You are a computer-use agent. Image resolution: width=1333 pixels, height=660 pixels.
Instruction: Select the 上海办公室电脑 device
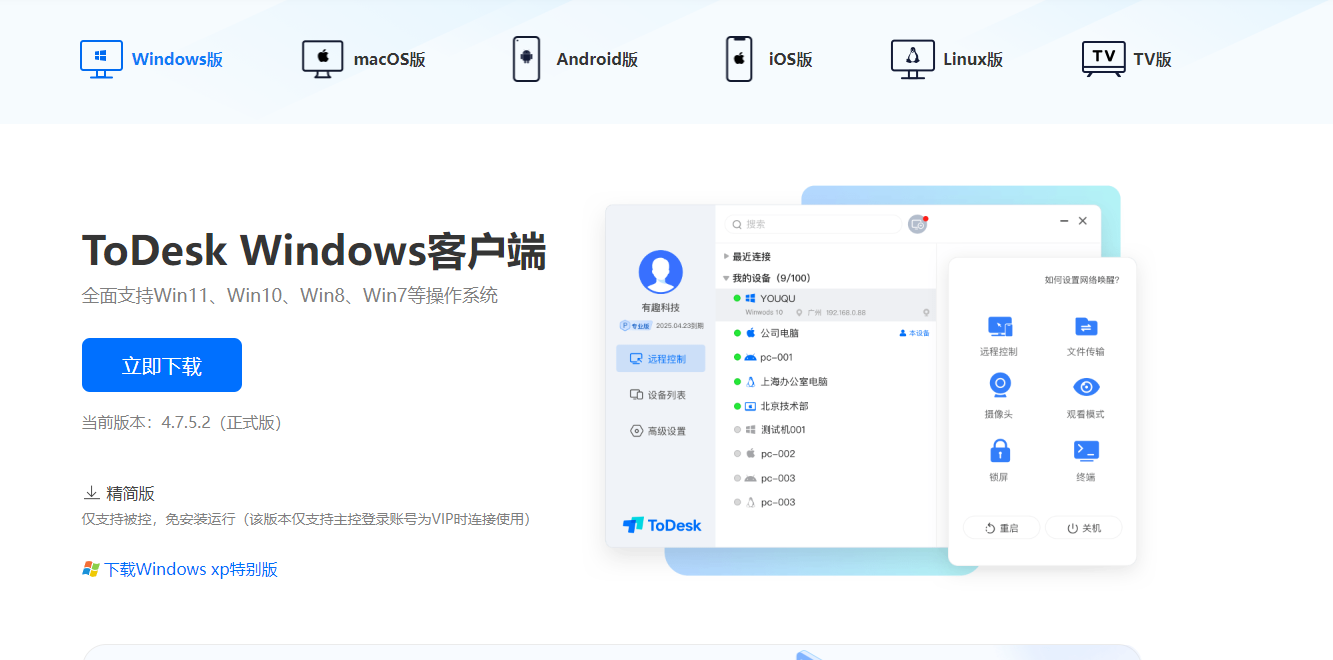[826, 381]
